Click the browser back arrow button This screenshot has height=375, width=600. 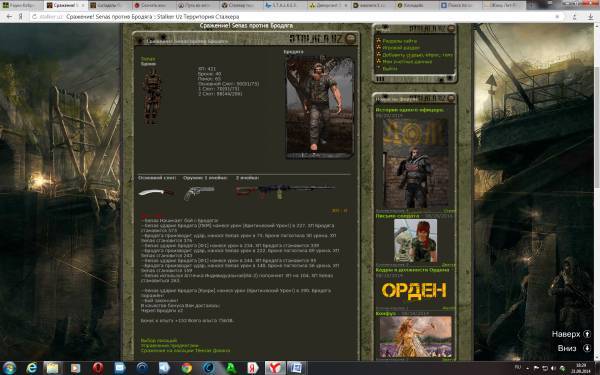click(9, 17)
